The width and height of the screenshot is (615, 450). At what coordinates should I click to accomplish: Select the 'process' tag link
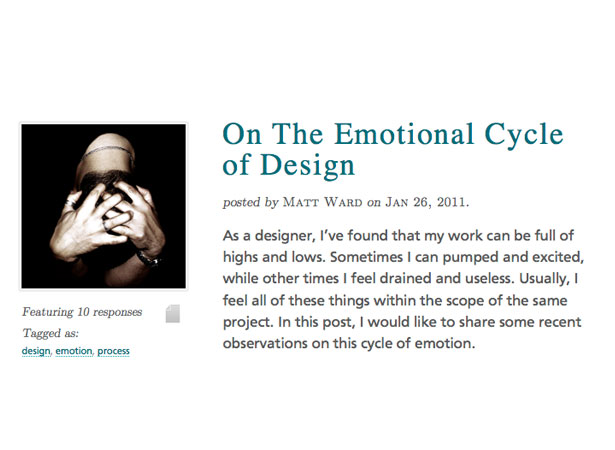coord(113,351)
